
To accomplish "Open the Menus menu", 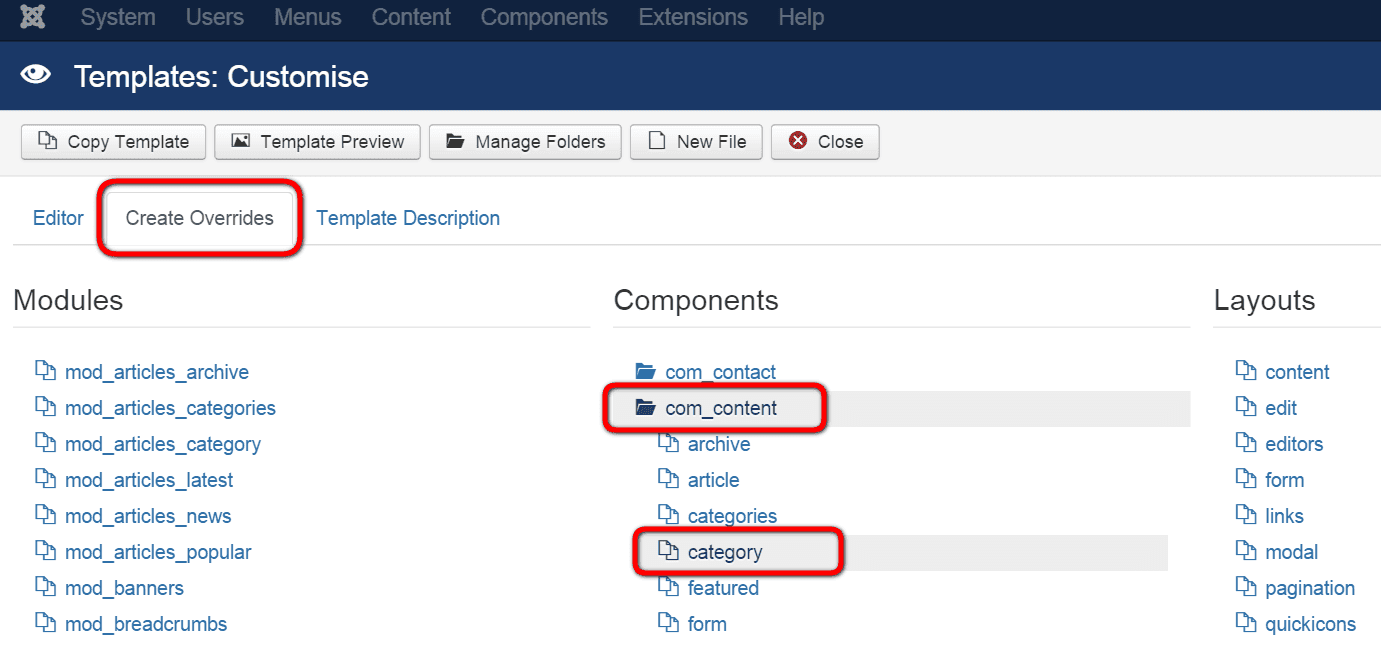I will pyautogui.click(x=308, y=17).
